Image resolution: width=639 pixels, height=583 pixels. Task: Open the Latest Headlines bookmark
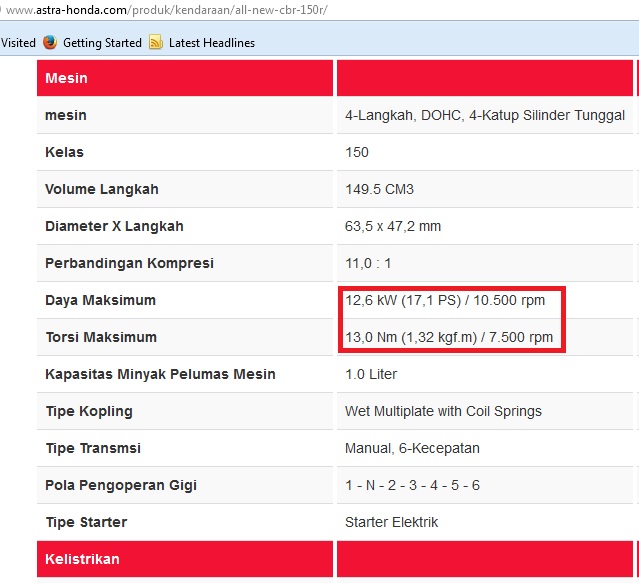tap(211, 43)
